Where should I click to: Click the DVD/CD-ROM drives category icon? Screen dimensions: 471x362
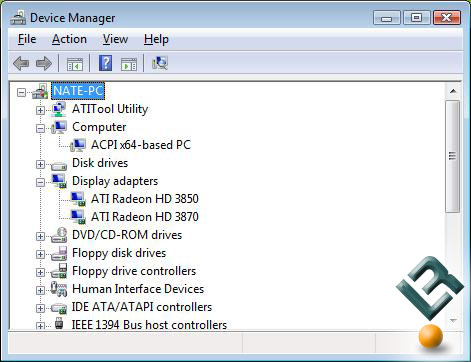click(x=59, y=235)
